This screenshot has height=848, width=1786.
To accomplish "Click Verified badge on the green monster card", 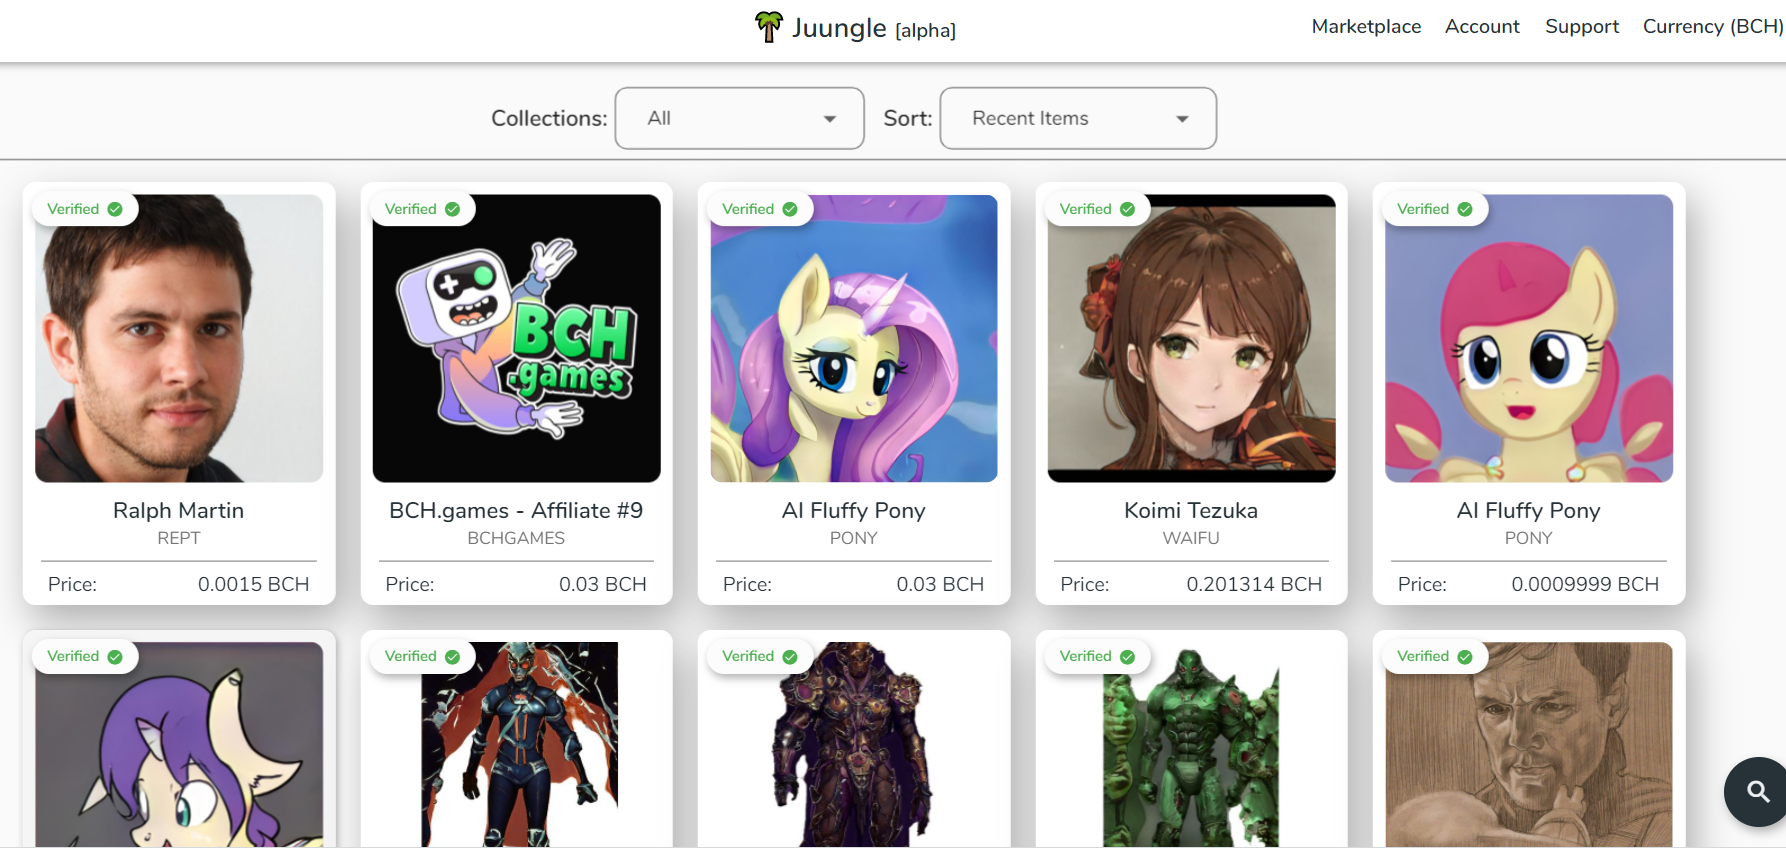I will [x=1097, y=656].
